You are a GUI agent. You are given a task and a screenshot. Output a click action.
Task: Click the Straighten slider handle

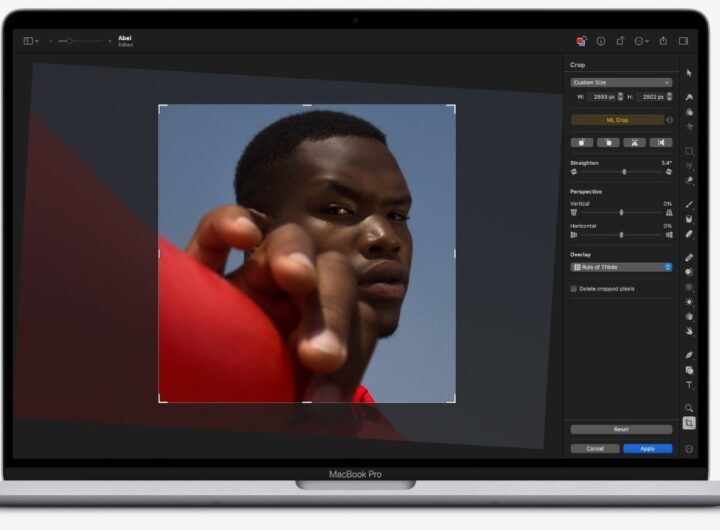(624, 172)
